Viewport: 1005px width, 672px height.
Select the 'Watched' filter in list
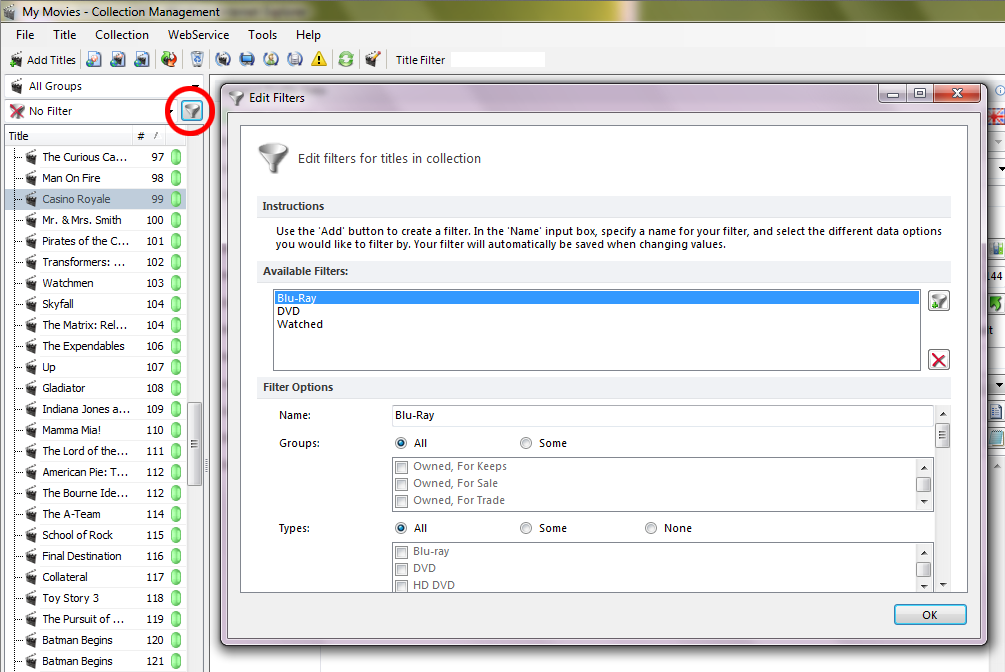[300, 324]
